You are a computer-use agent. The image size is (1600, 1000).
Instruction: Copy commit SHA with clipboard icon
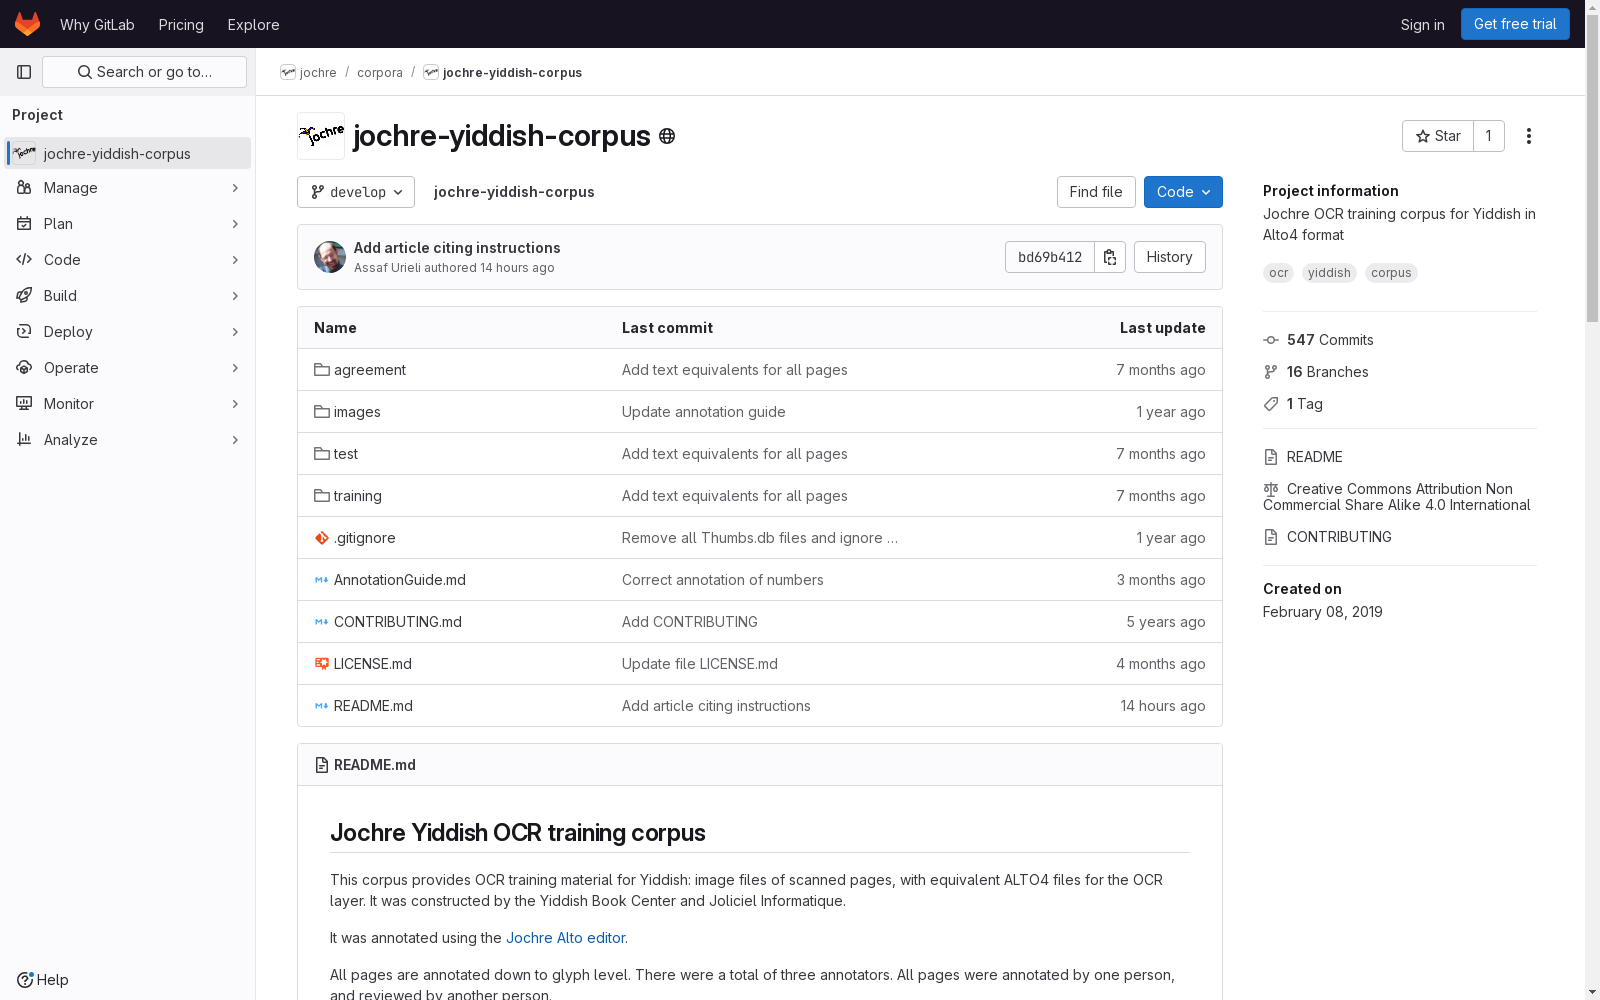coord(1110,257)
